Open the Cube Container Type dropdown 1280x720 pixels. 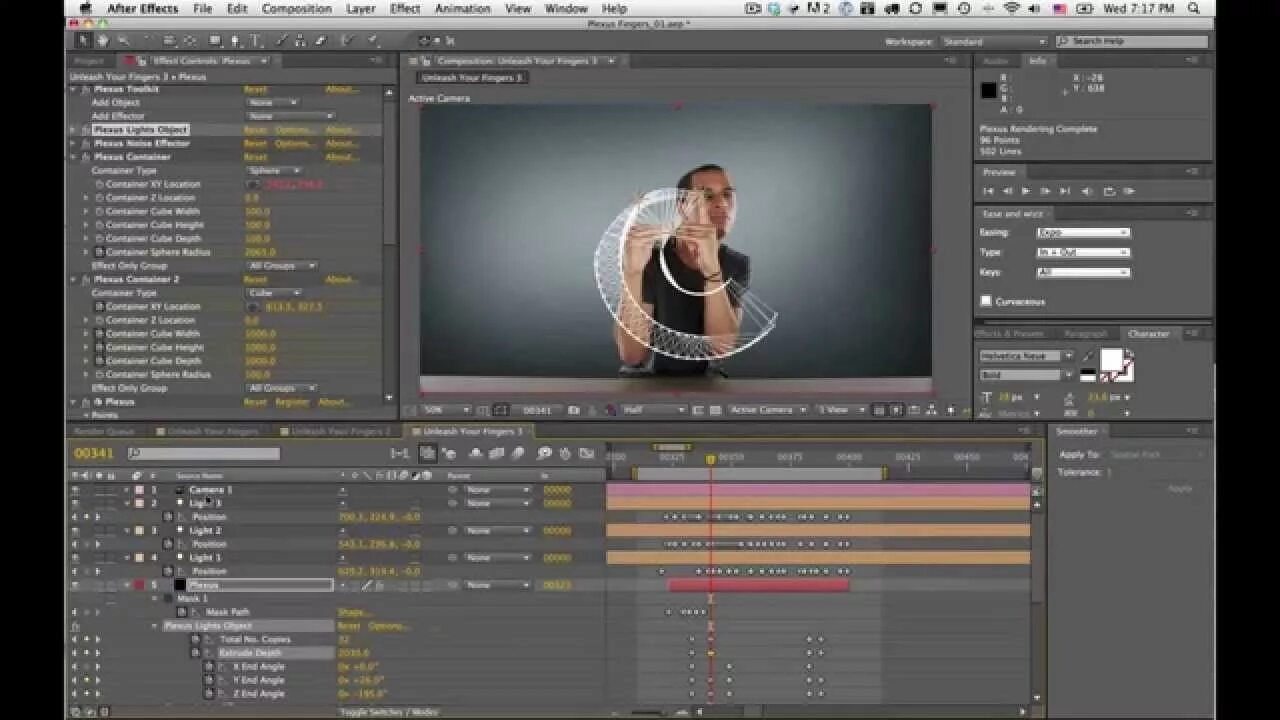coord(275,293)
